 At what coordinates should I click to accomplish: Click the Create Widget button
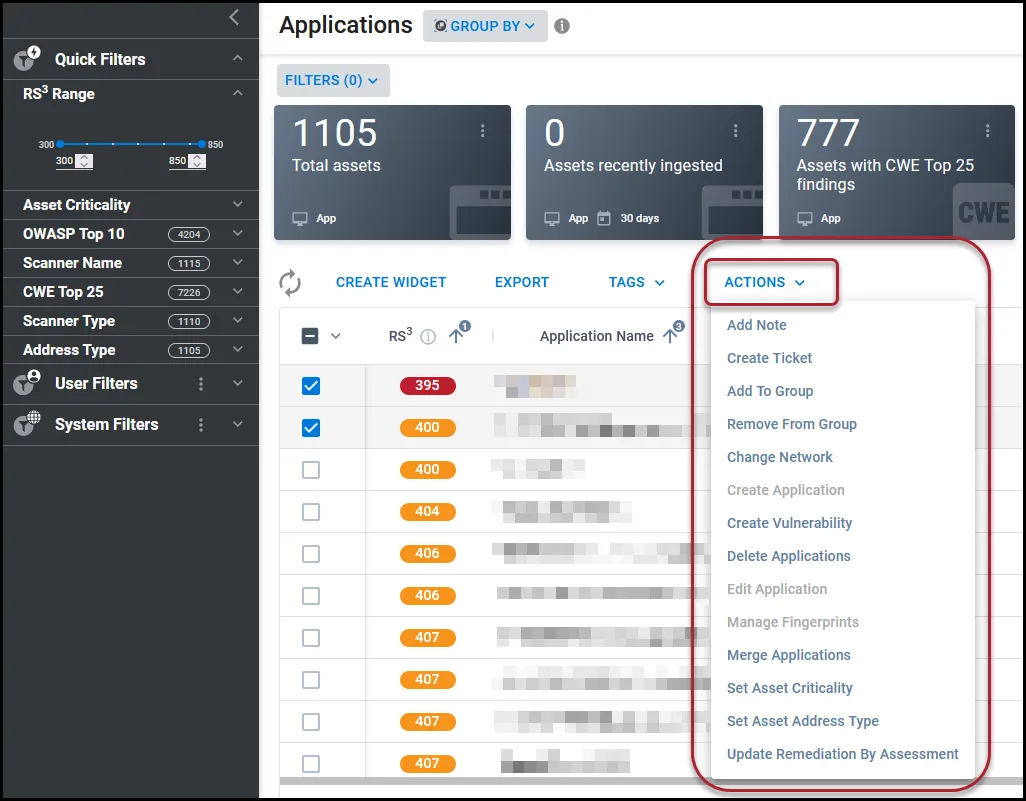391,283
